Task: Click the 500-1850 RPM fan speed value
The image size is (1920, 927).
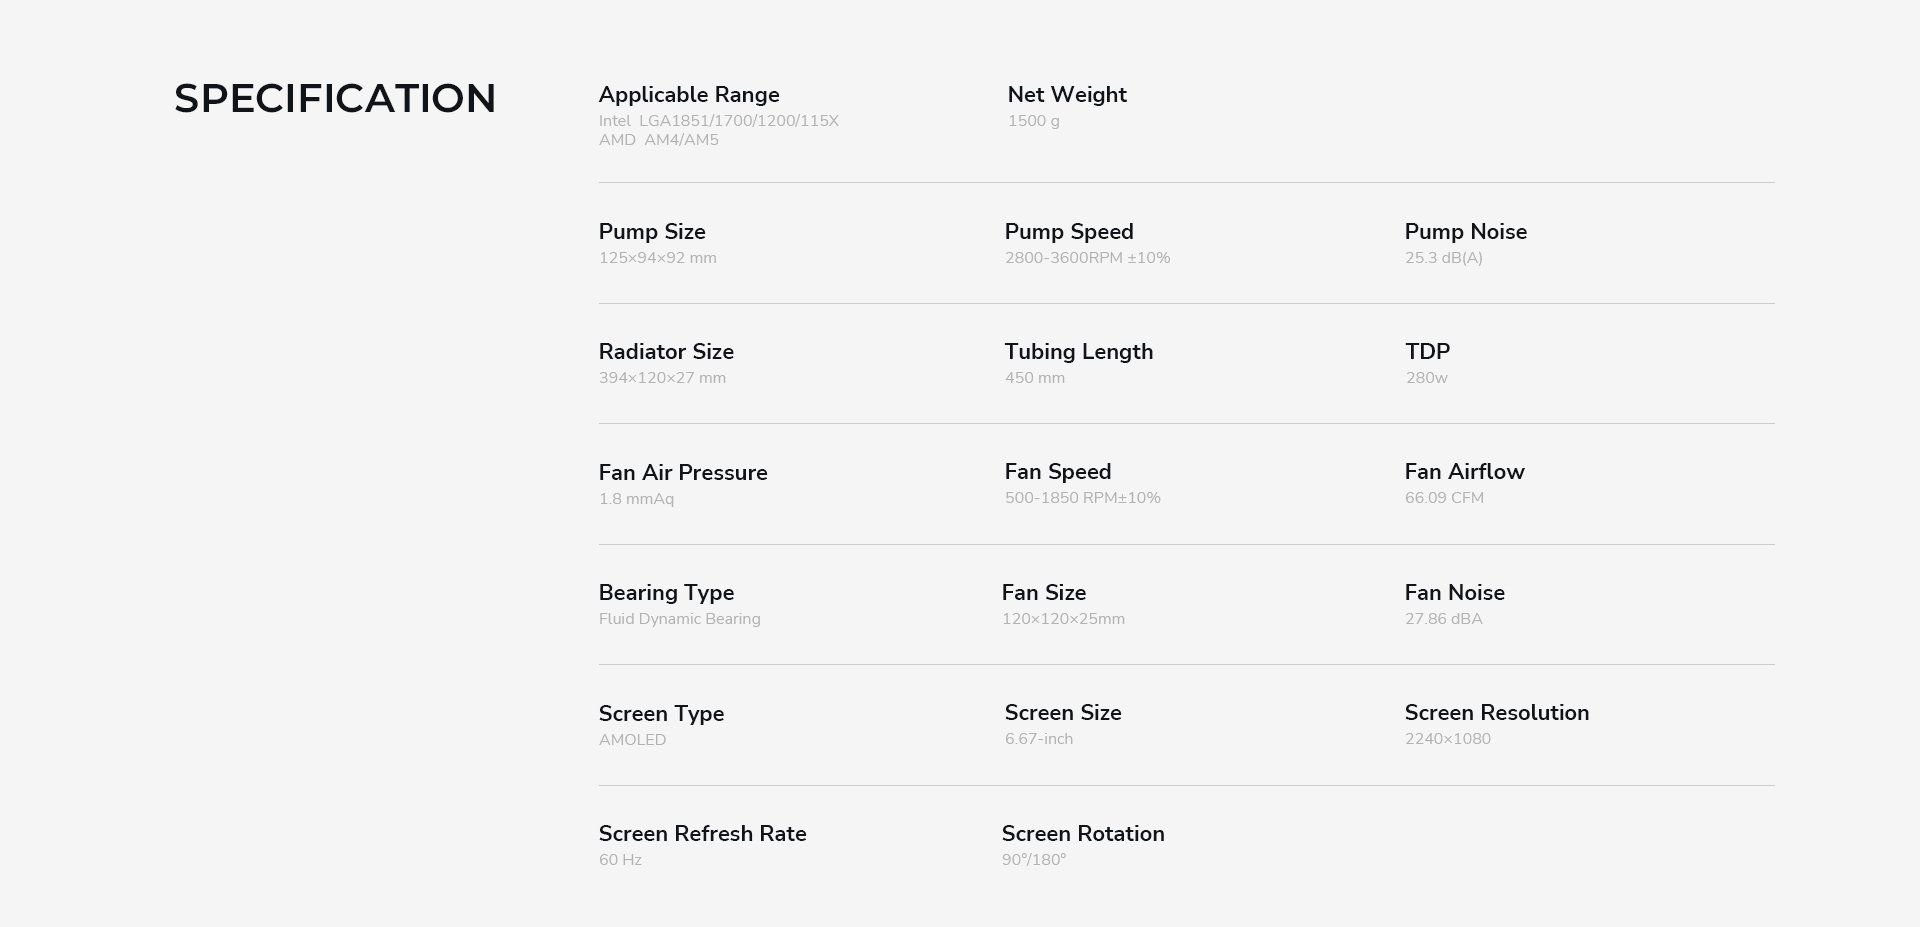Action: pyautogui.click(x=1082, y=498)
